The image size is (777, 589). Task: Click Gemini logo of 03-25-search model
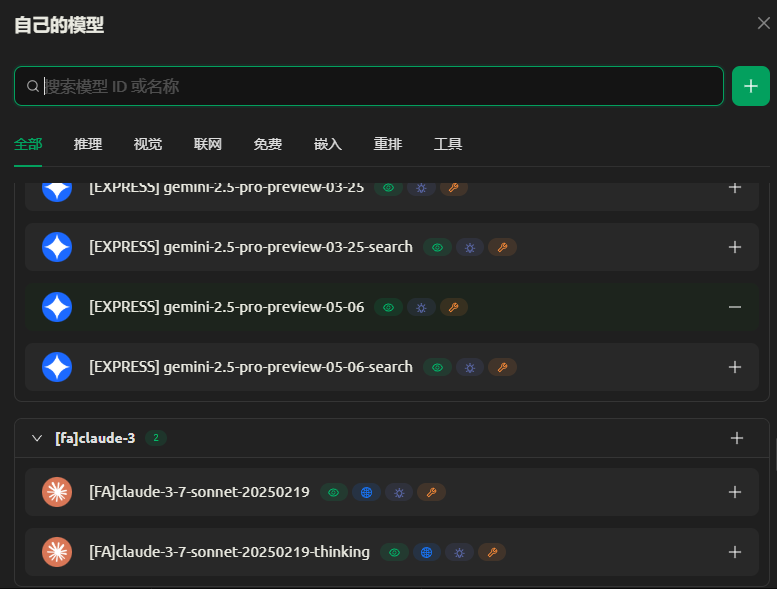pyautogui.click(x=57, y=247)
